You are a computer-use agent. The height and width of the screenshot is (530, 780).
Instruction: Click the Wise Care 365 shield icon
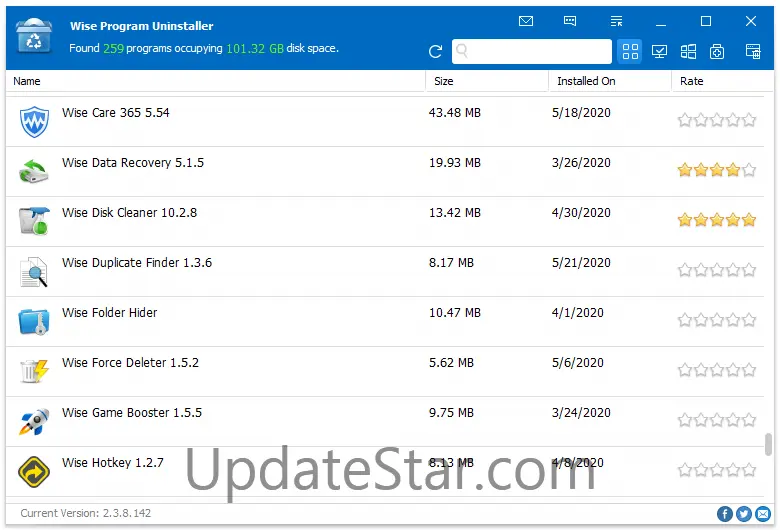coord(34,121)
